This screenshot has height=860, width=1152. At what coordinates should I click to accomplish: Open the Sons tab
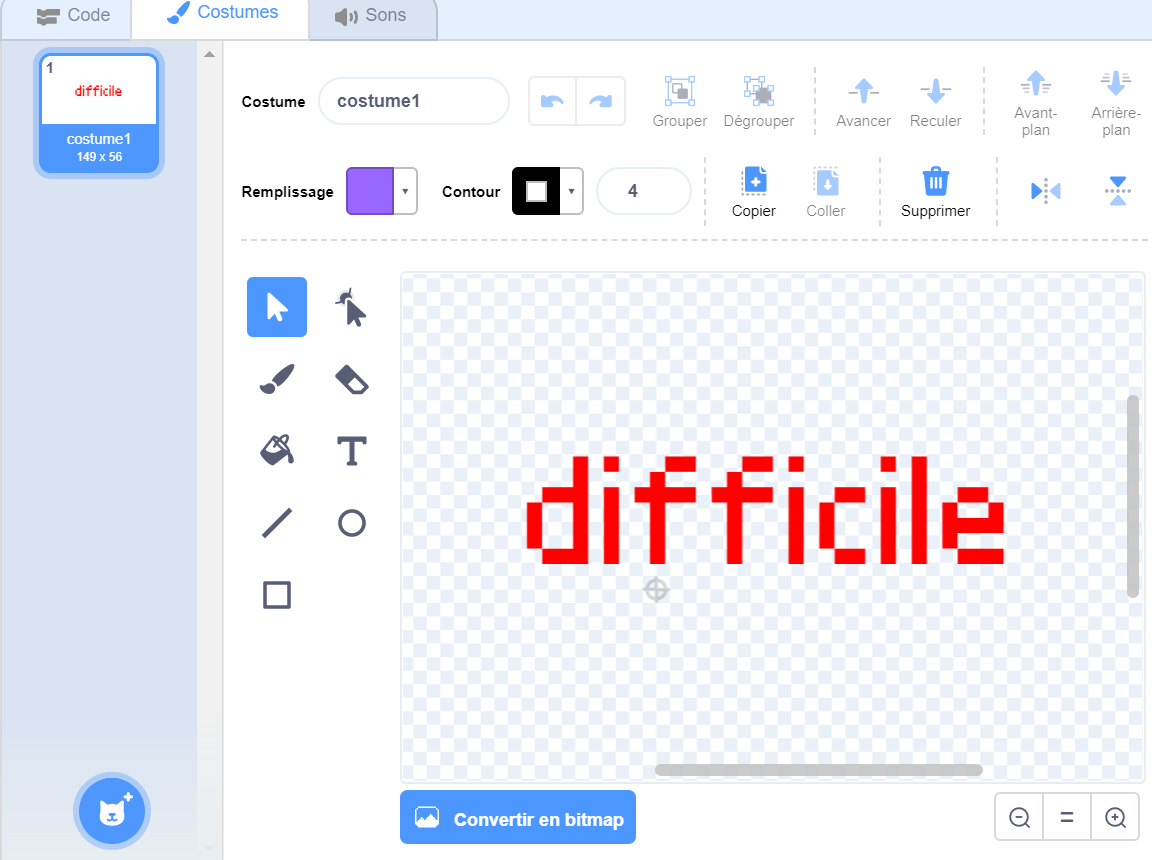(x=372, y=16)
